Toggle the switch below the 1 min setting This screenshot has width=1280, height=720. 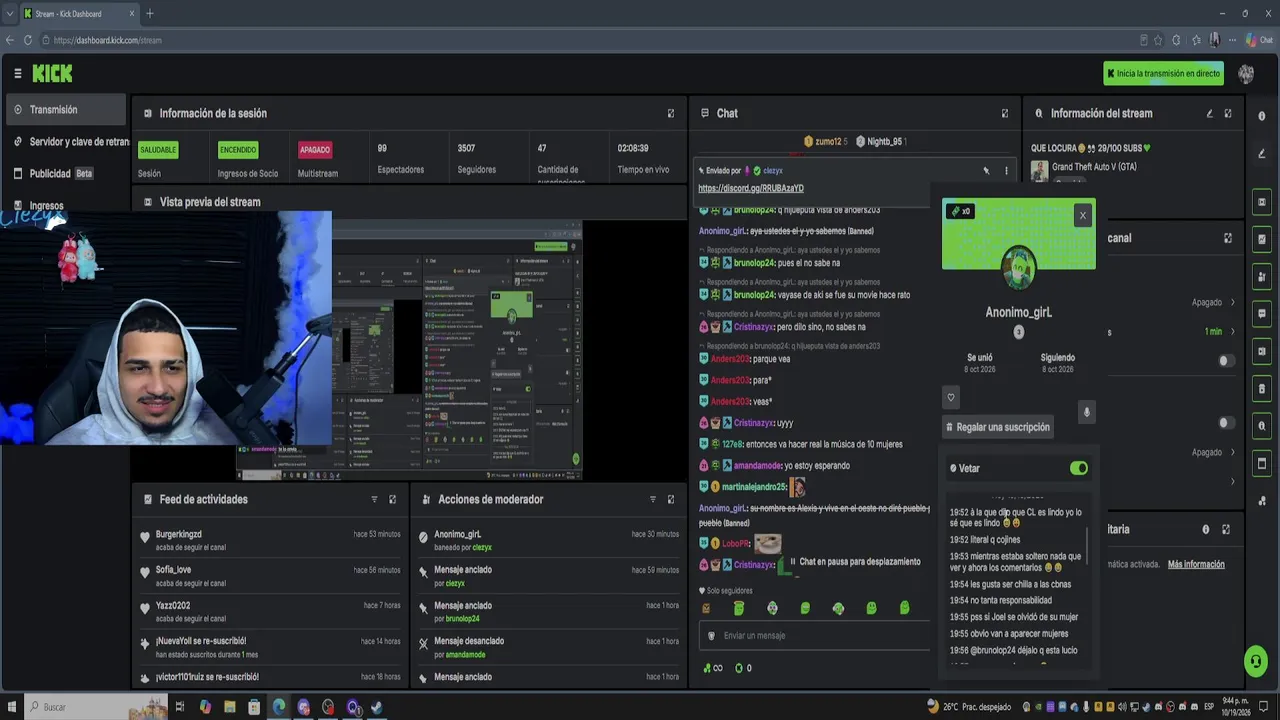[x=1225, y=361]
